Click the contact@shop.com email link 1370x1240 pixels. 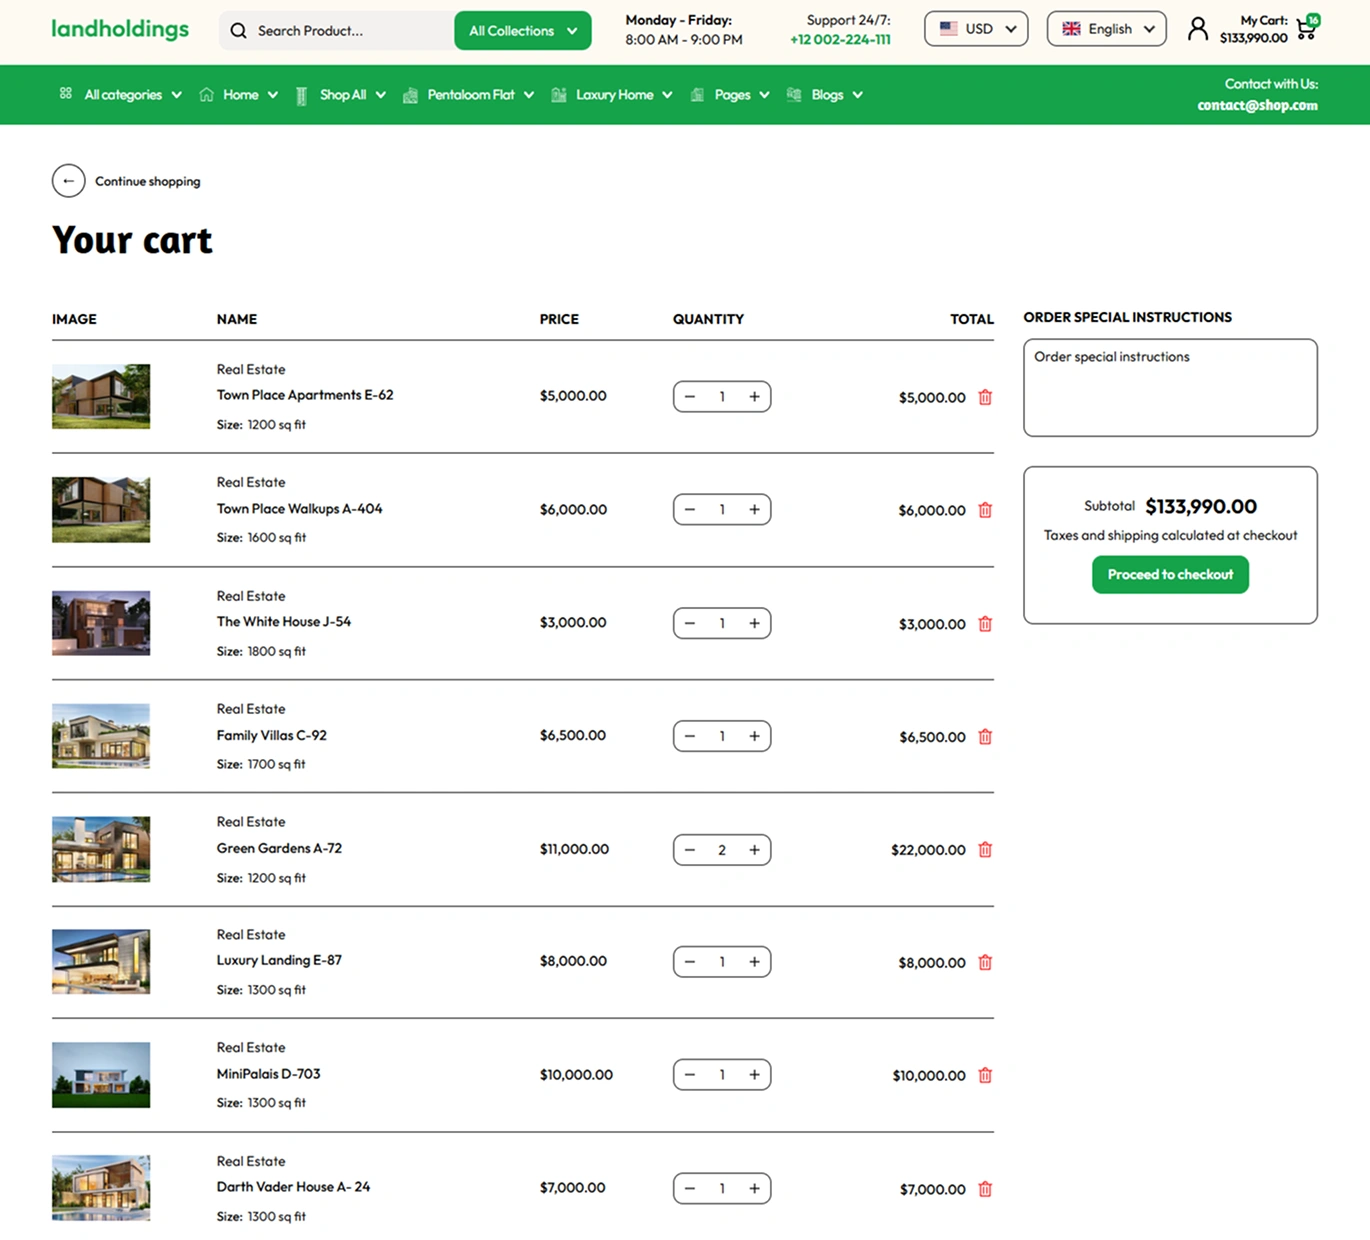[1257, 106]
